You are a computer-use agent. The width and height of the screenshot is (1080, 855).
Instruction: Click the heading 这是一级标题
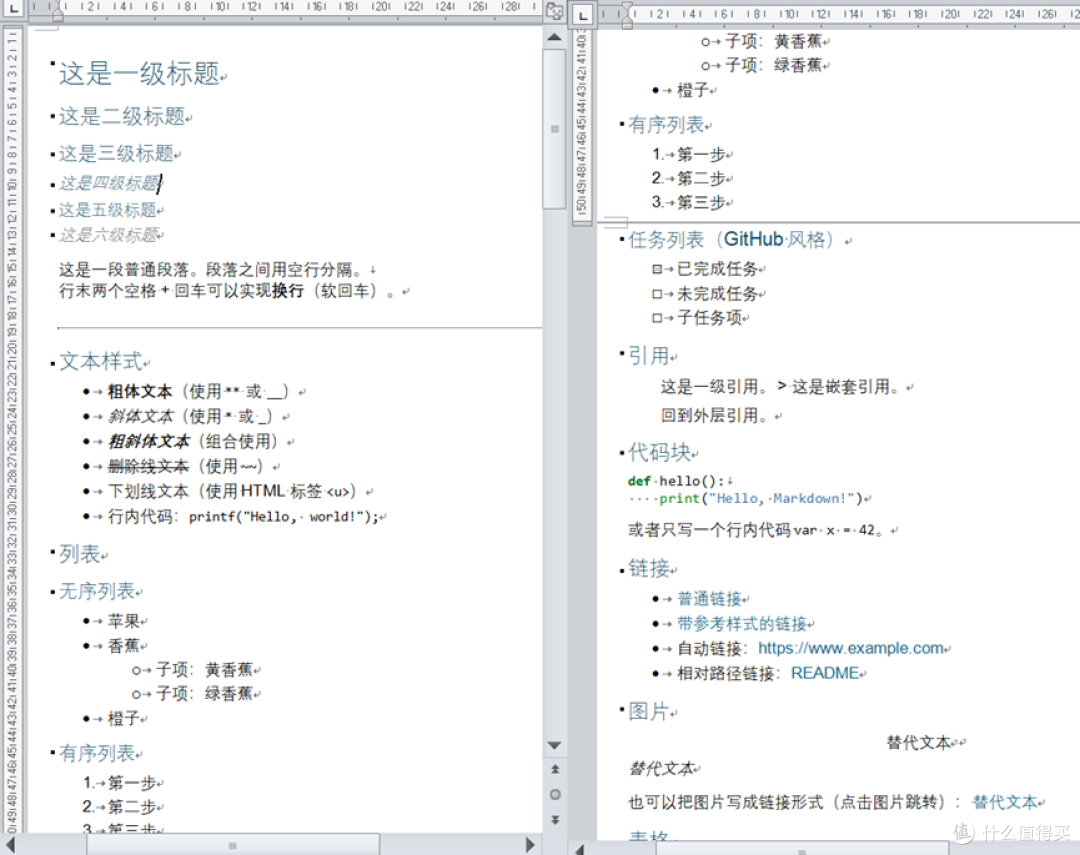(x=139, y=74)
